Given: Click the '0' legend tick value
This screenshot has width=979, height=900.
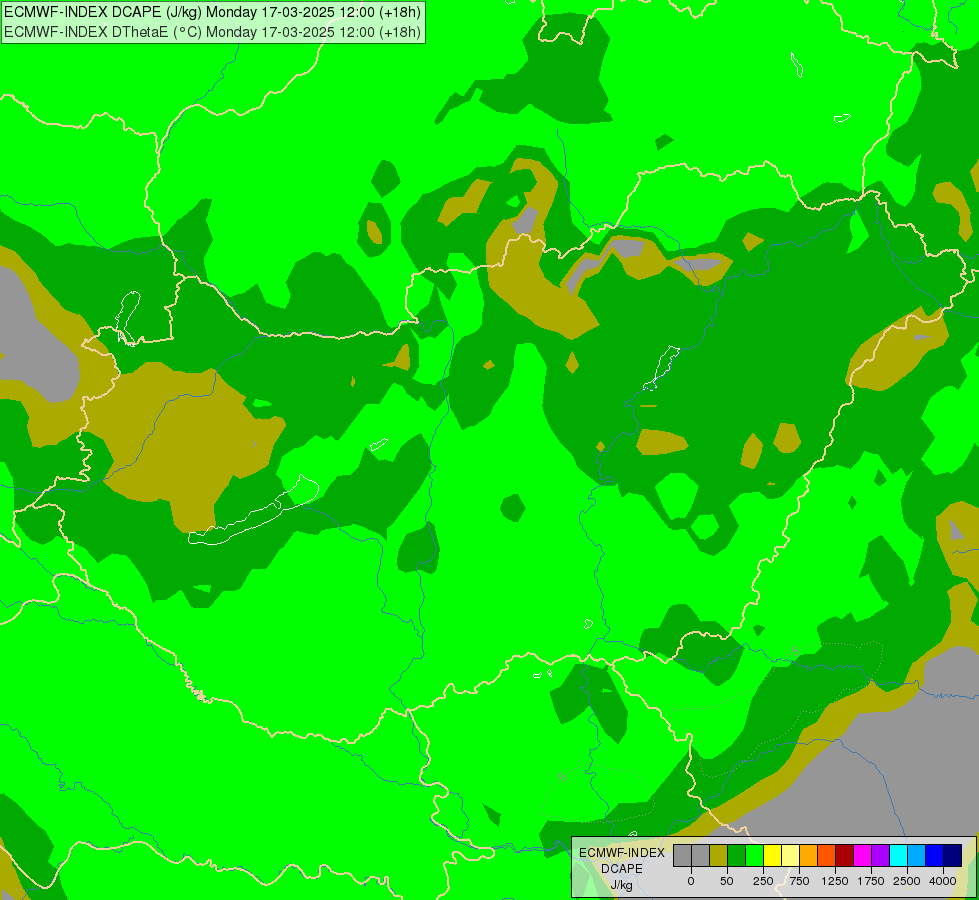Looking at the screenshot, I should click(691, 881).
